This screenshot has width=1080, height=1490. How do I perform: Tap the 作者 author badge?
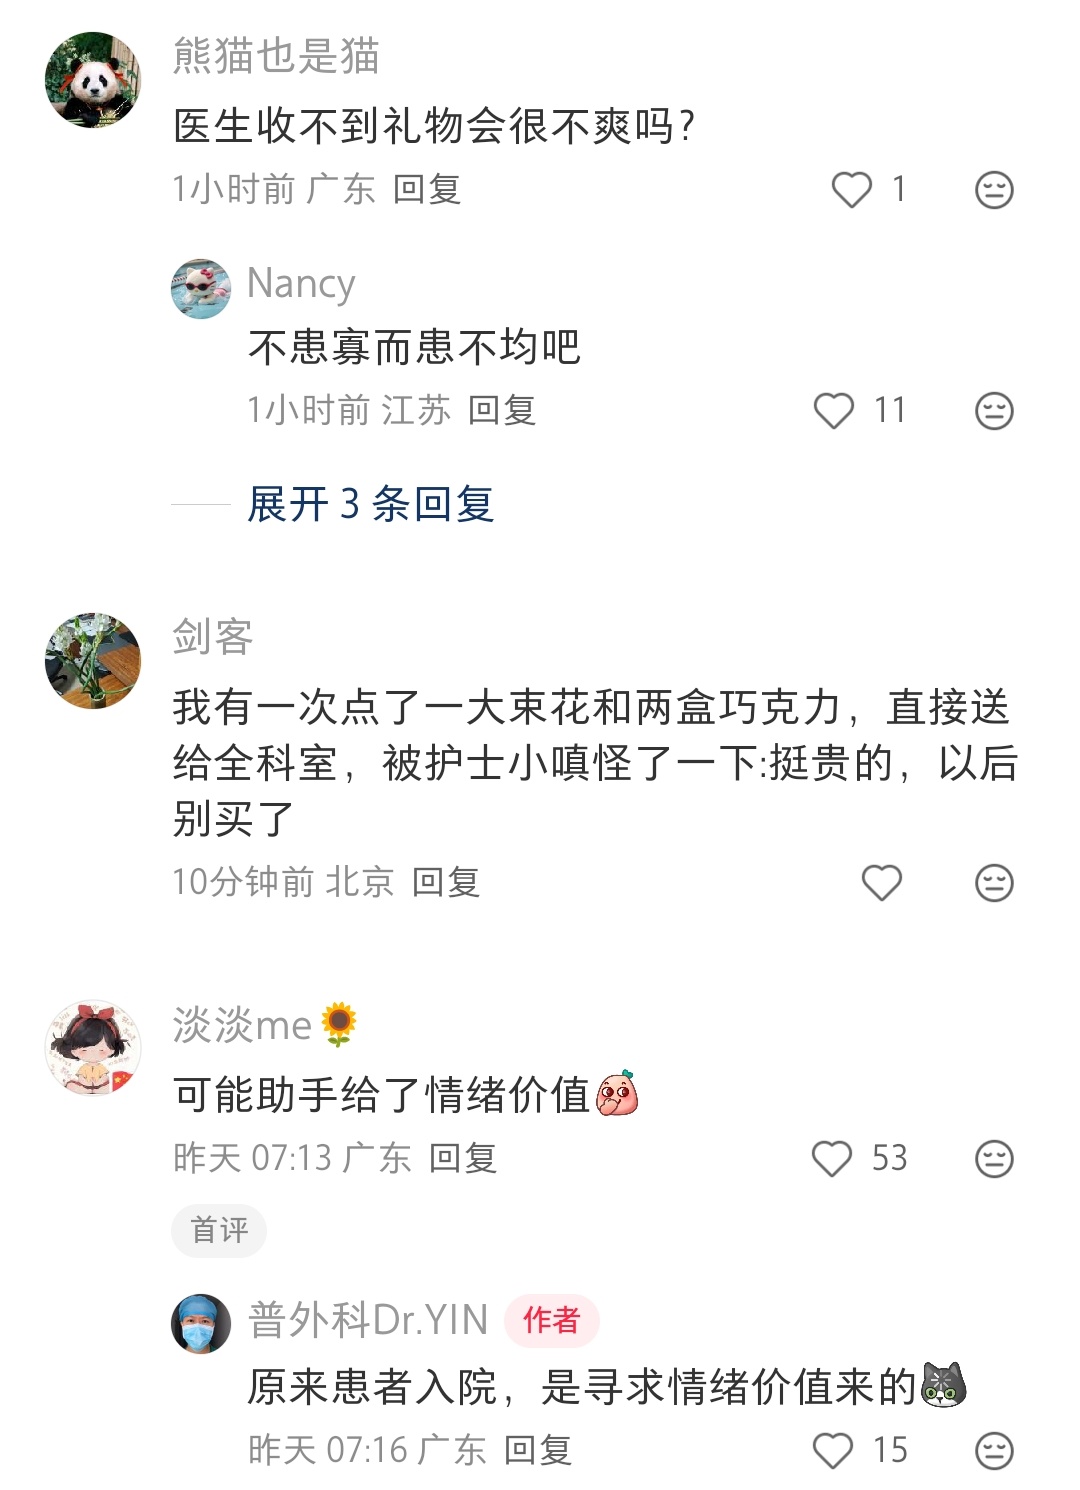[551, 1320]
